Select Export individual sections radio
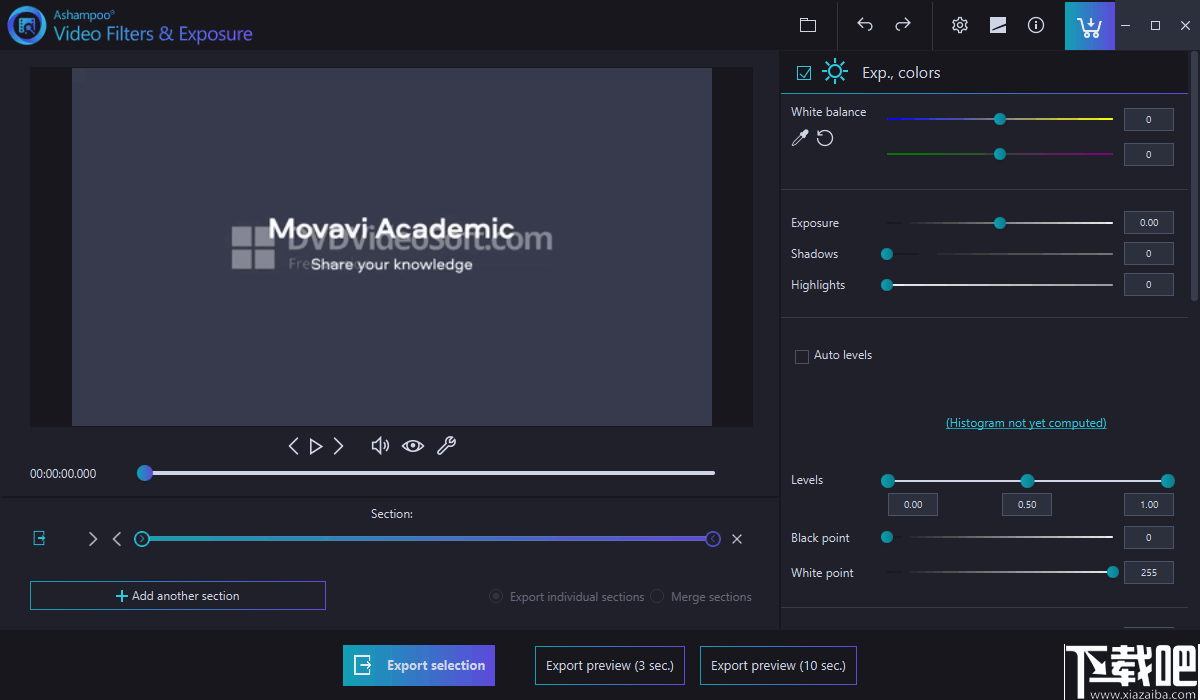Viewport: 1200px width, 700px height. (x=496, y=596)
